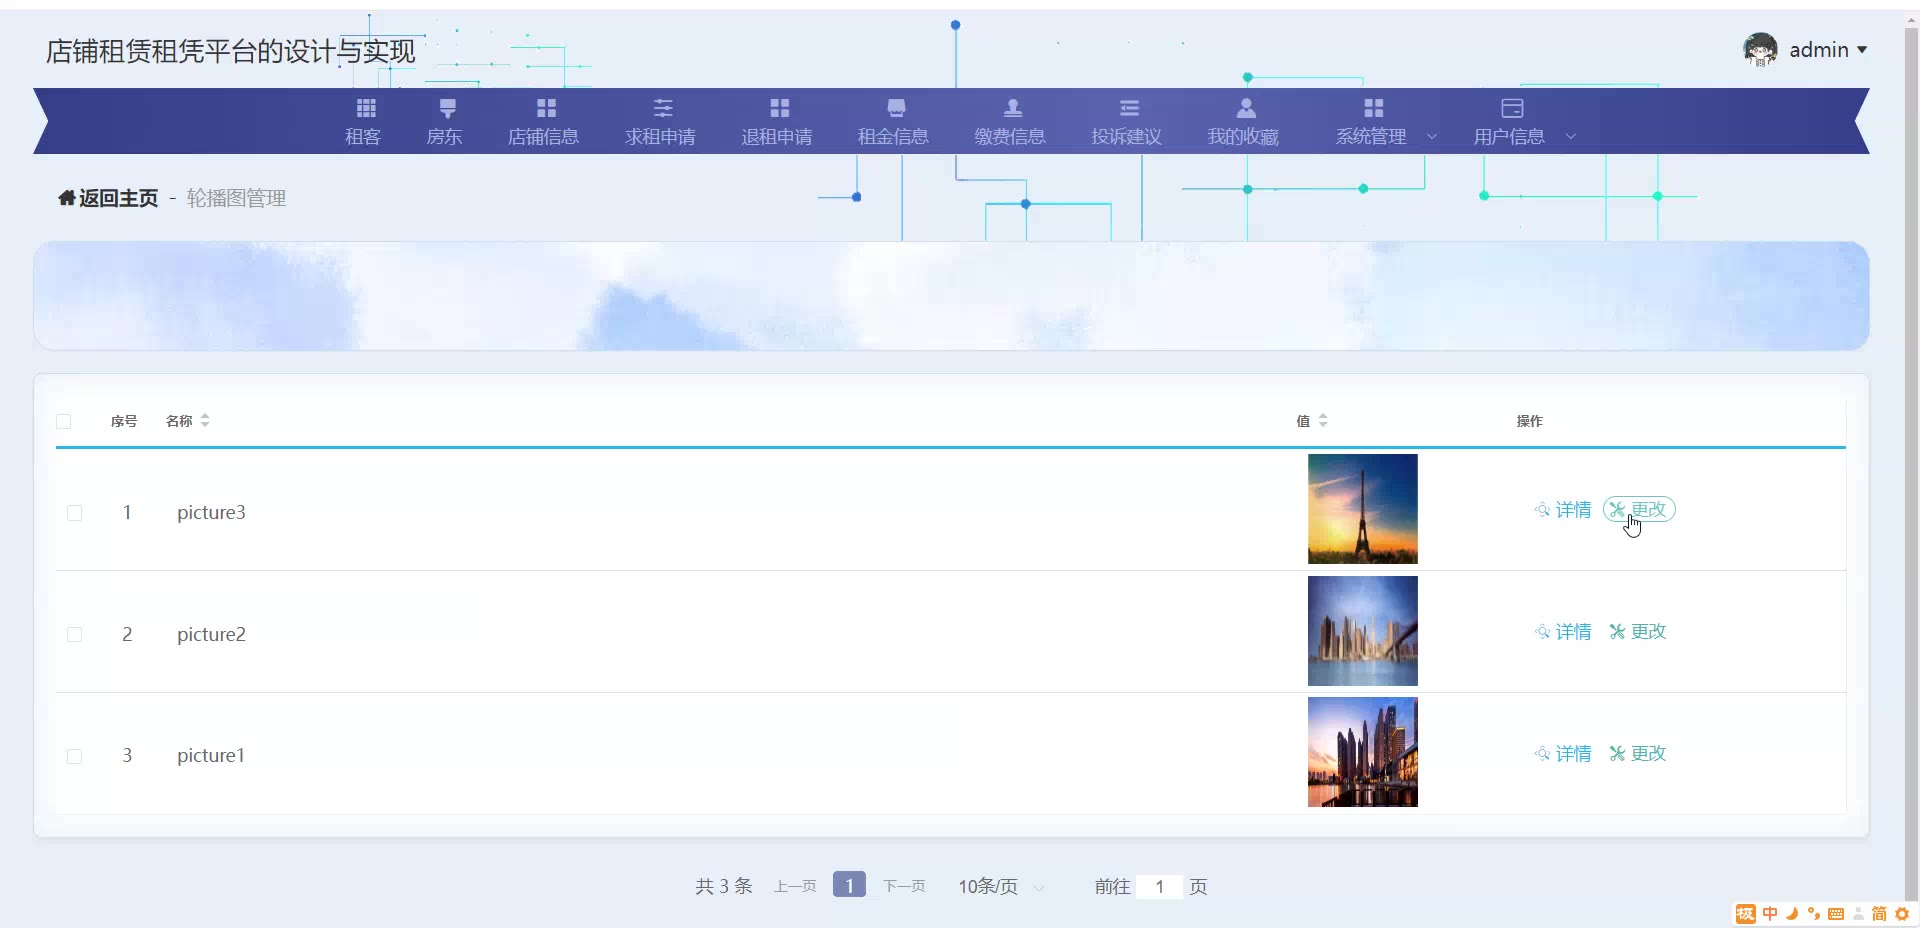This screenshot has height=928, width=1920.
Task: Open the 退租申请 menu item
Action: tap(777, 122)
